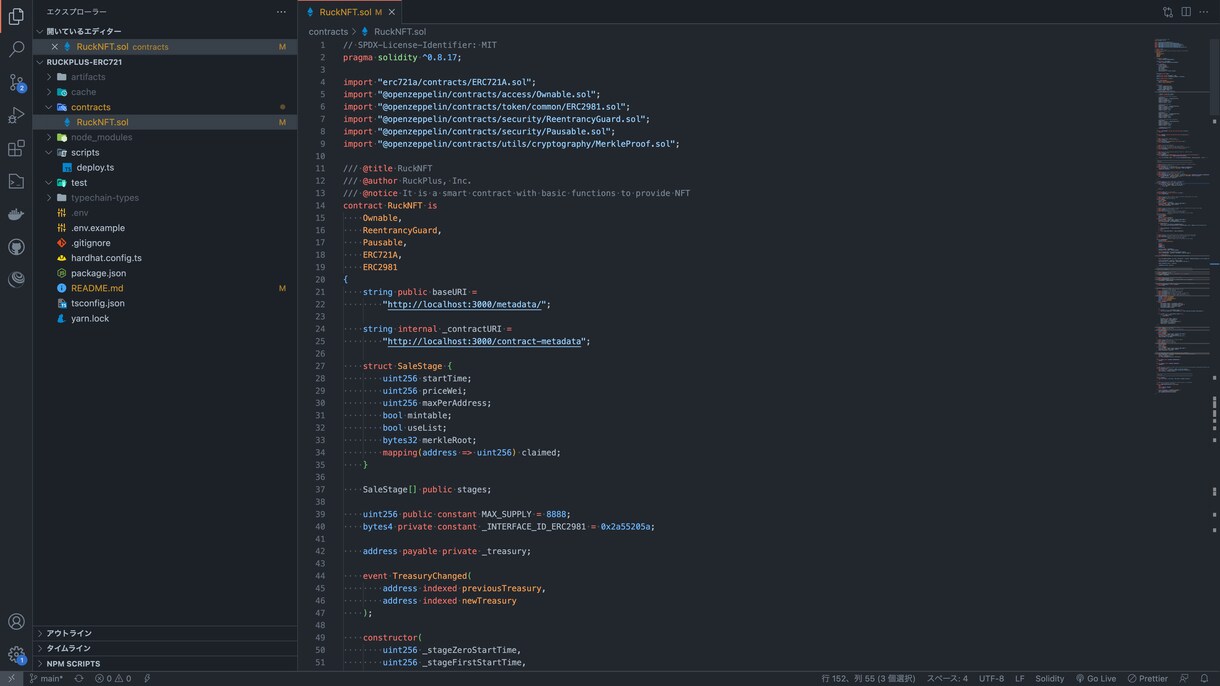Start Go Live server from status bar
The image size is (1220, 686).
(1096, 678)
